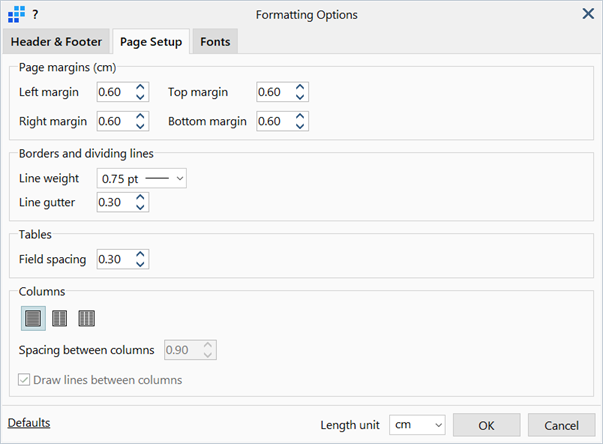This screenshot has width=603, height=444.
Task: Click the question mark help icon
Action: pos(35,15)
